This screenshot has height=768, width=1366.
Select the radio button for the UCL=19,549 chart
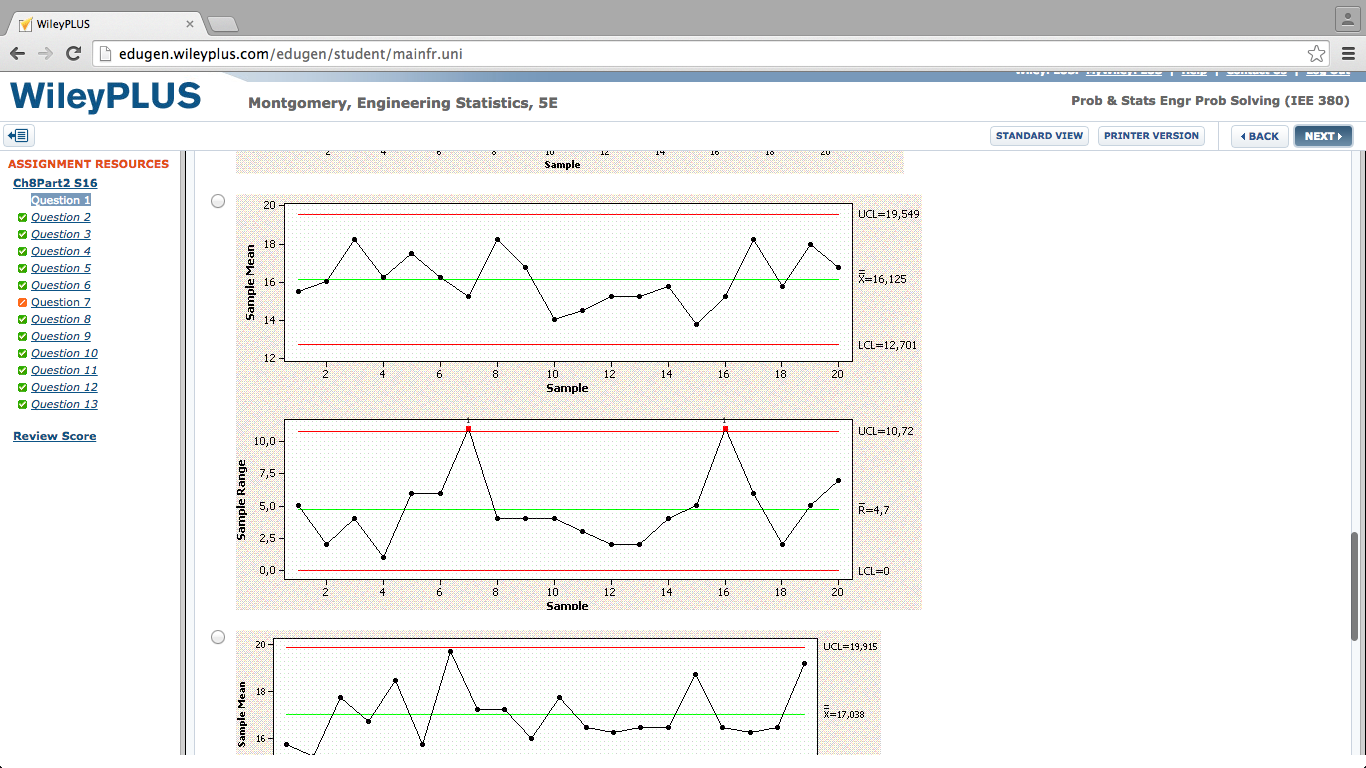[218, 201]
